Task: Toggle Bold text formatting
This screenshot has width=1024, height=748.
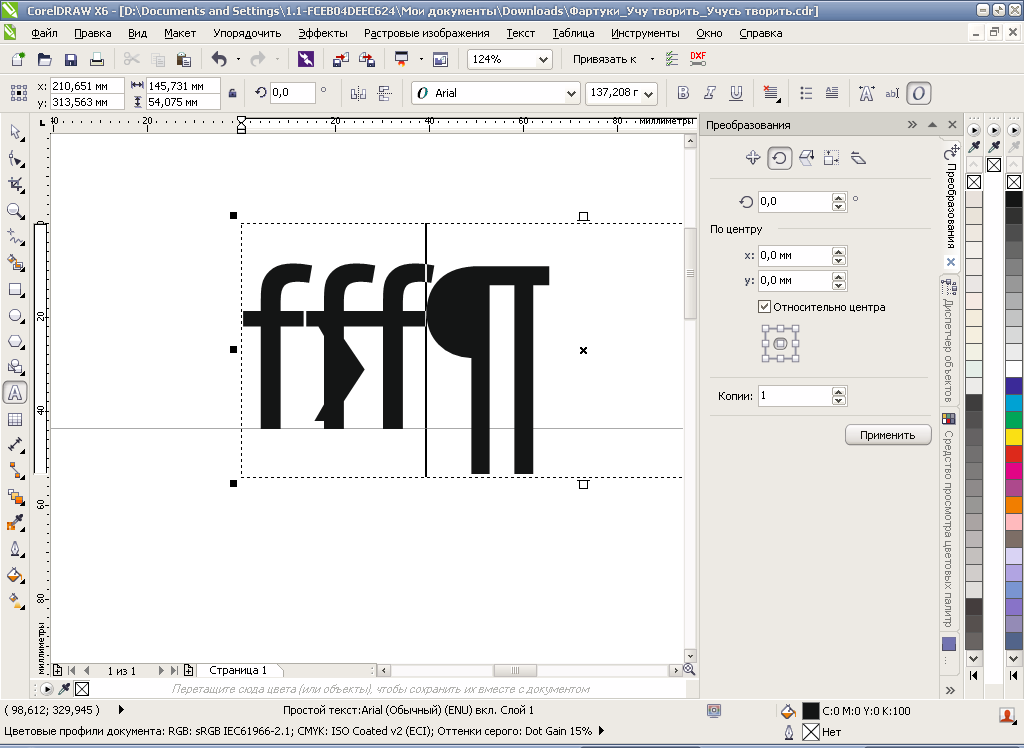Action: point(684,93)
